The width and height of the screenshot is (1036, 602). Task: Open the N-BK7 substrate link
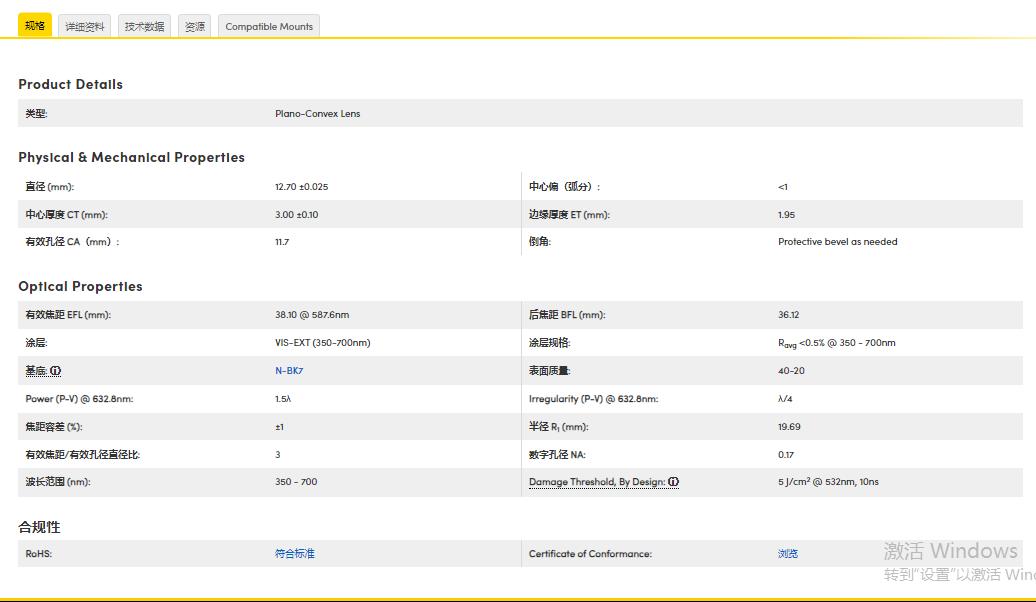pyautogui.click(x=289, y=371)
